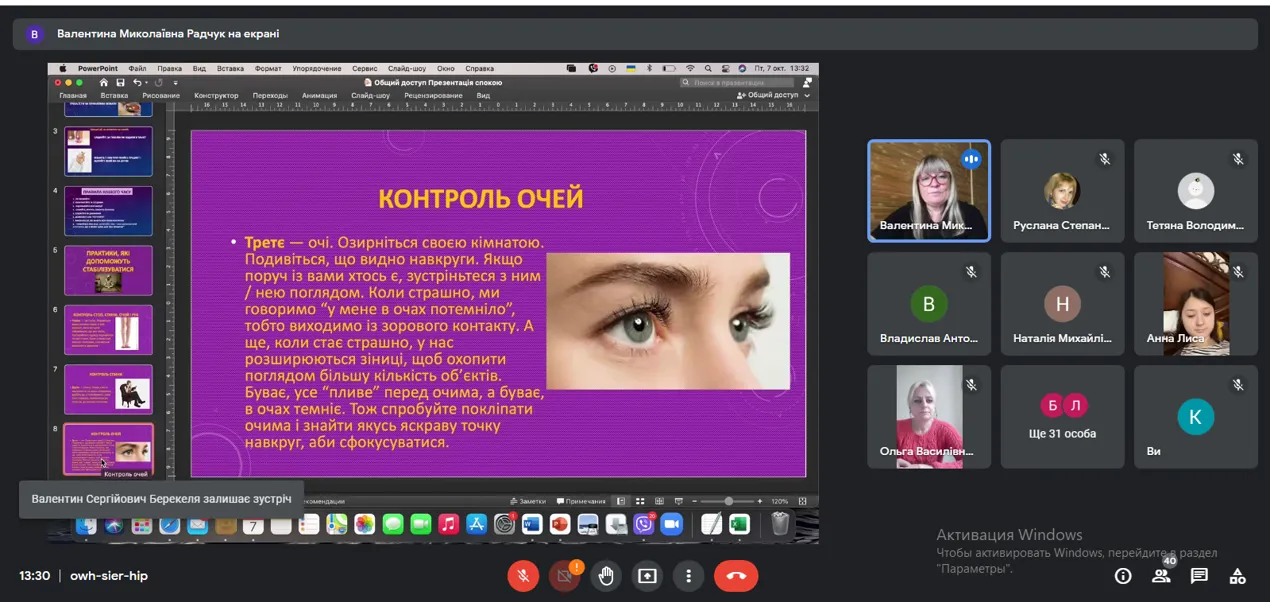
Task: Adjust the zoom slider in PowerPoint status bar
Action: [x=728, y=501]
